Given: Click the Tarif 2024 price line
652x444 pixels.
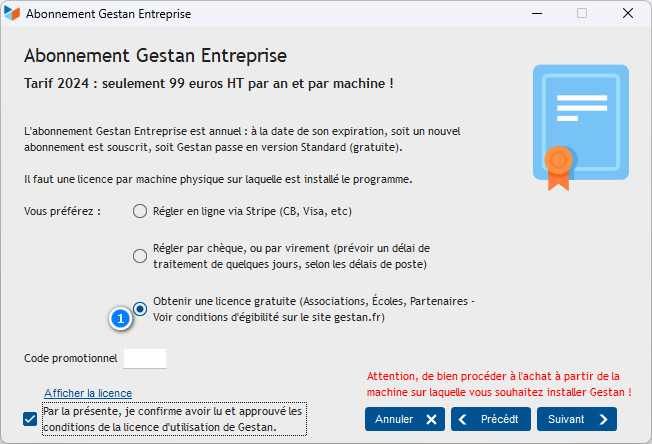Looking at the screenshot, I should pos(208,82).
